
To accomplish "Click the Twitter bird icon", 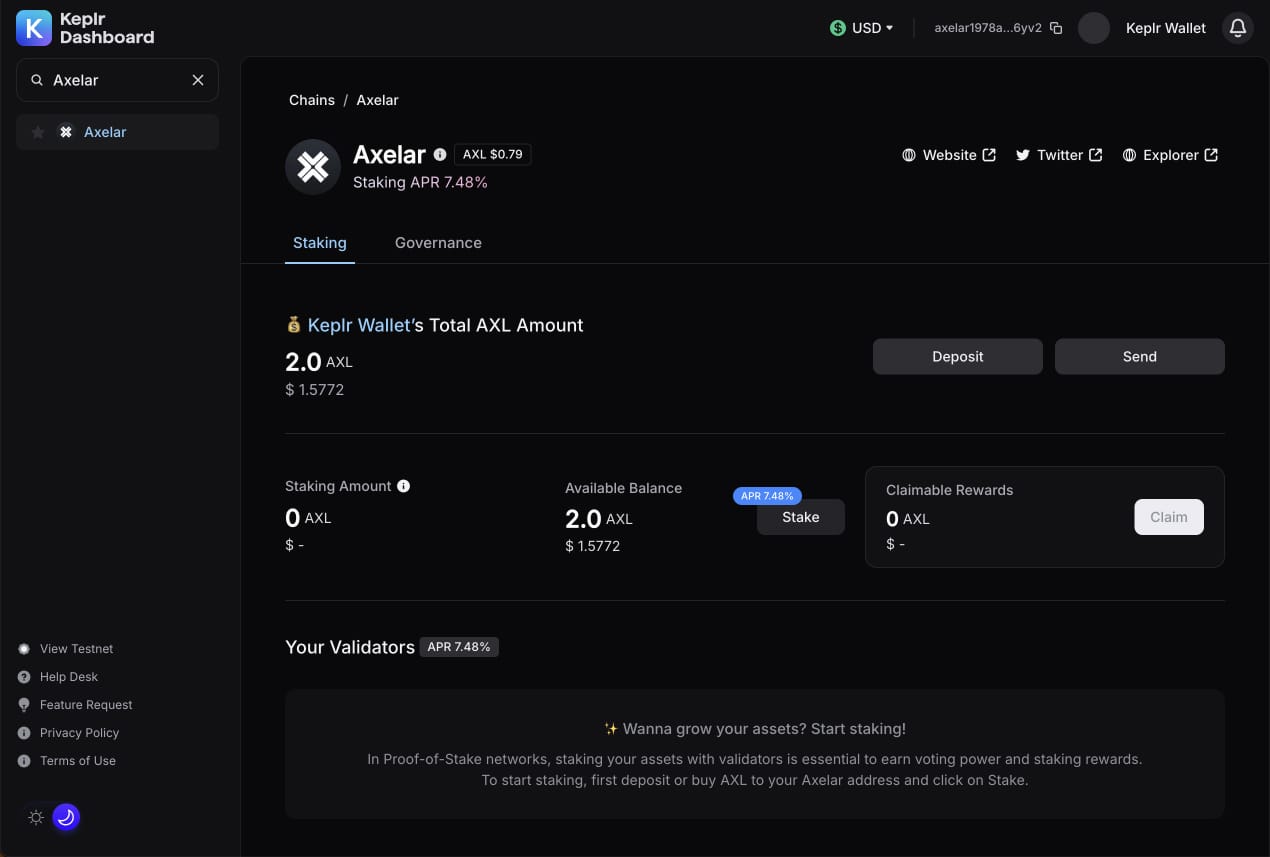I will pyautogui.click(x=1023, y=155).
